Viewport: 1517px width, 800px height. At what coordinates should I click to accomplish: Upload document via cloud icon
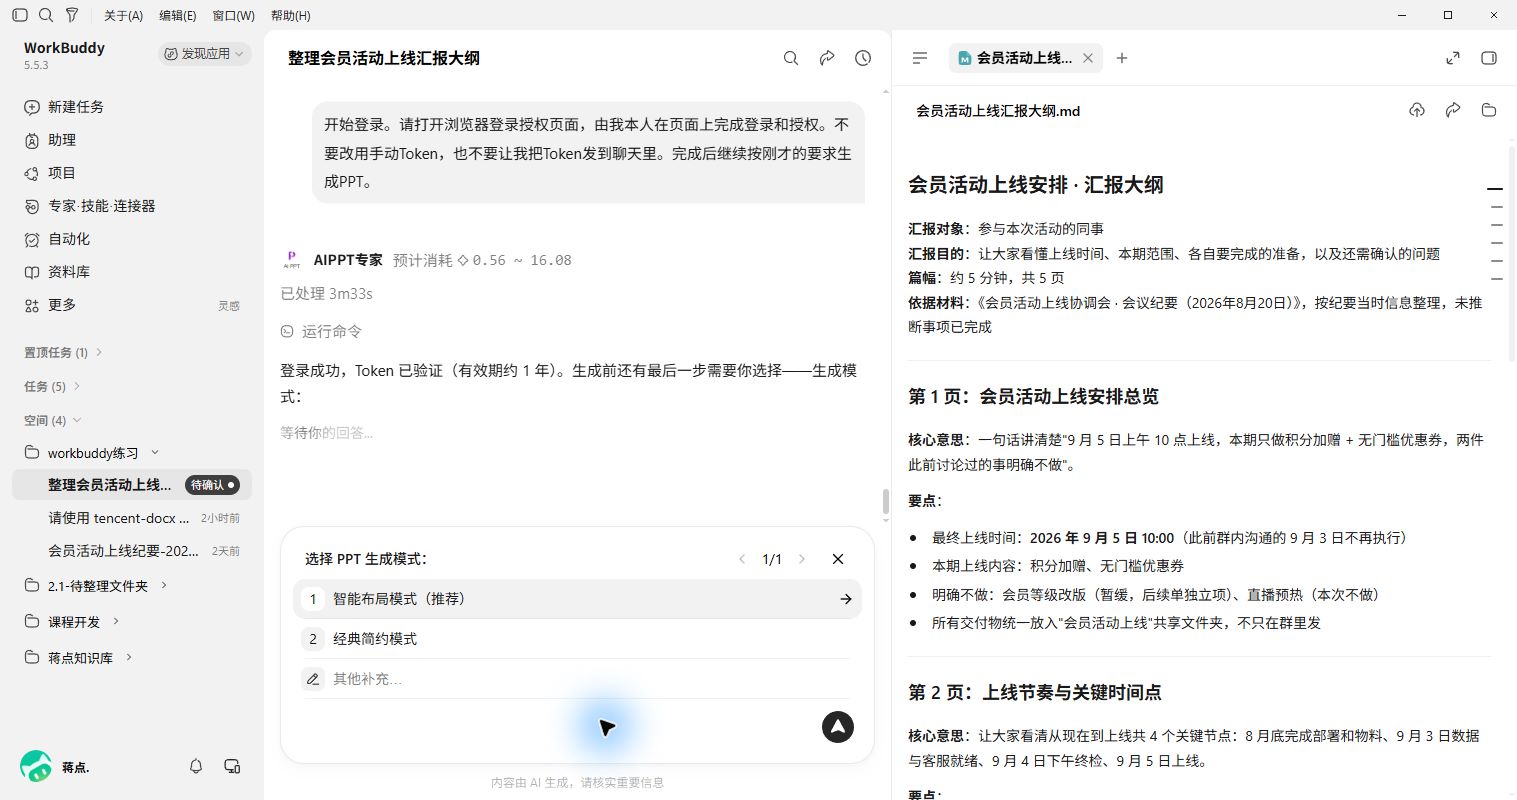[x=1417, y=110]
